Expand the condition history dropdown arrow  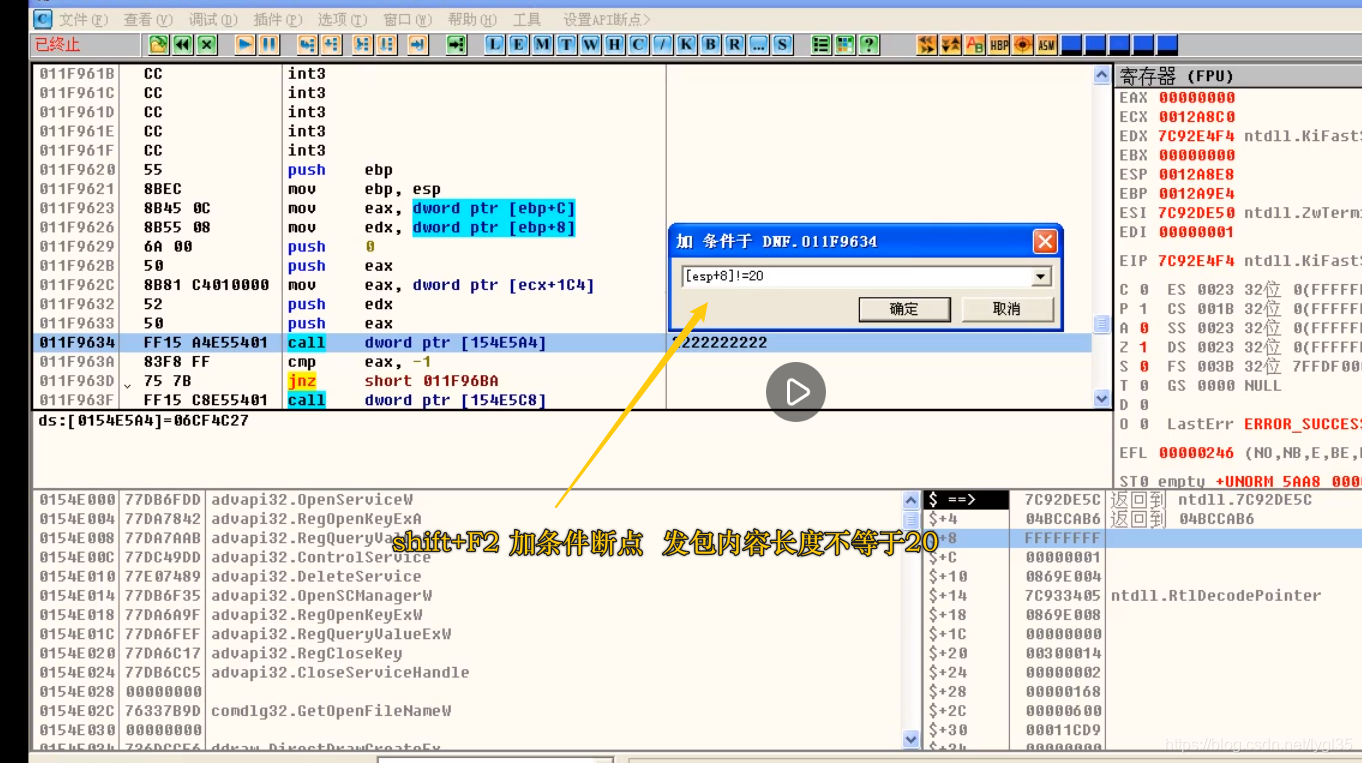(1041, 276)
